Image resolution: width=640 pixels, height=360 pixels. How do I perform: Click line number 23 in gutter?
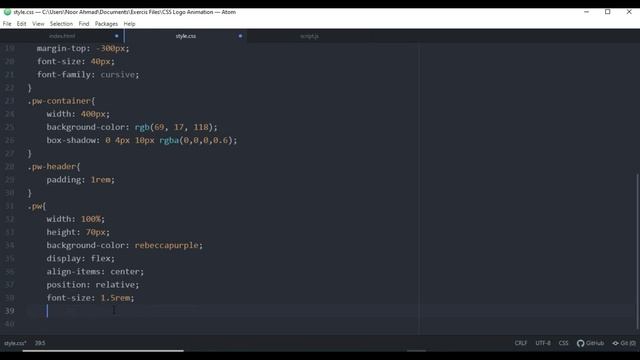pyautogui.click(x=9, y=101)
